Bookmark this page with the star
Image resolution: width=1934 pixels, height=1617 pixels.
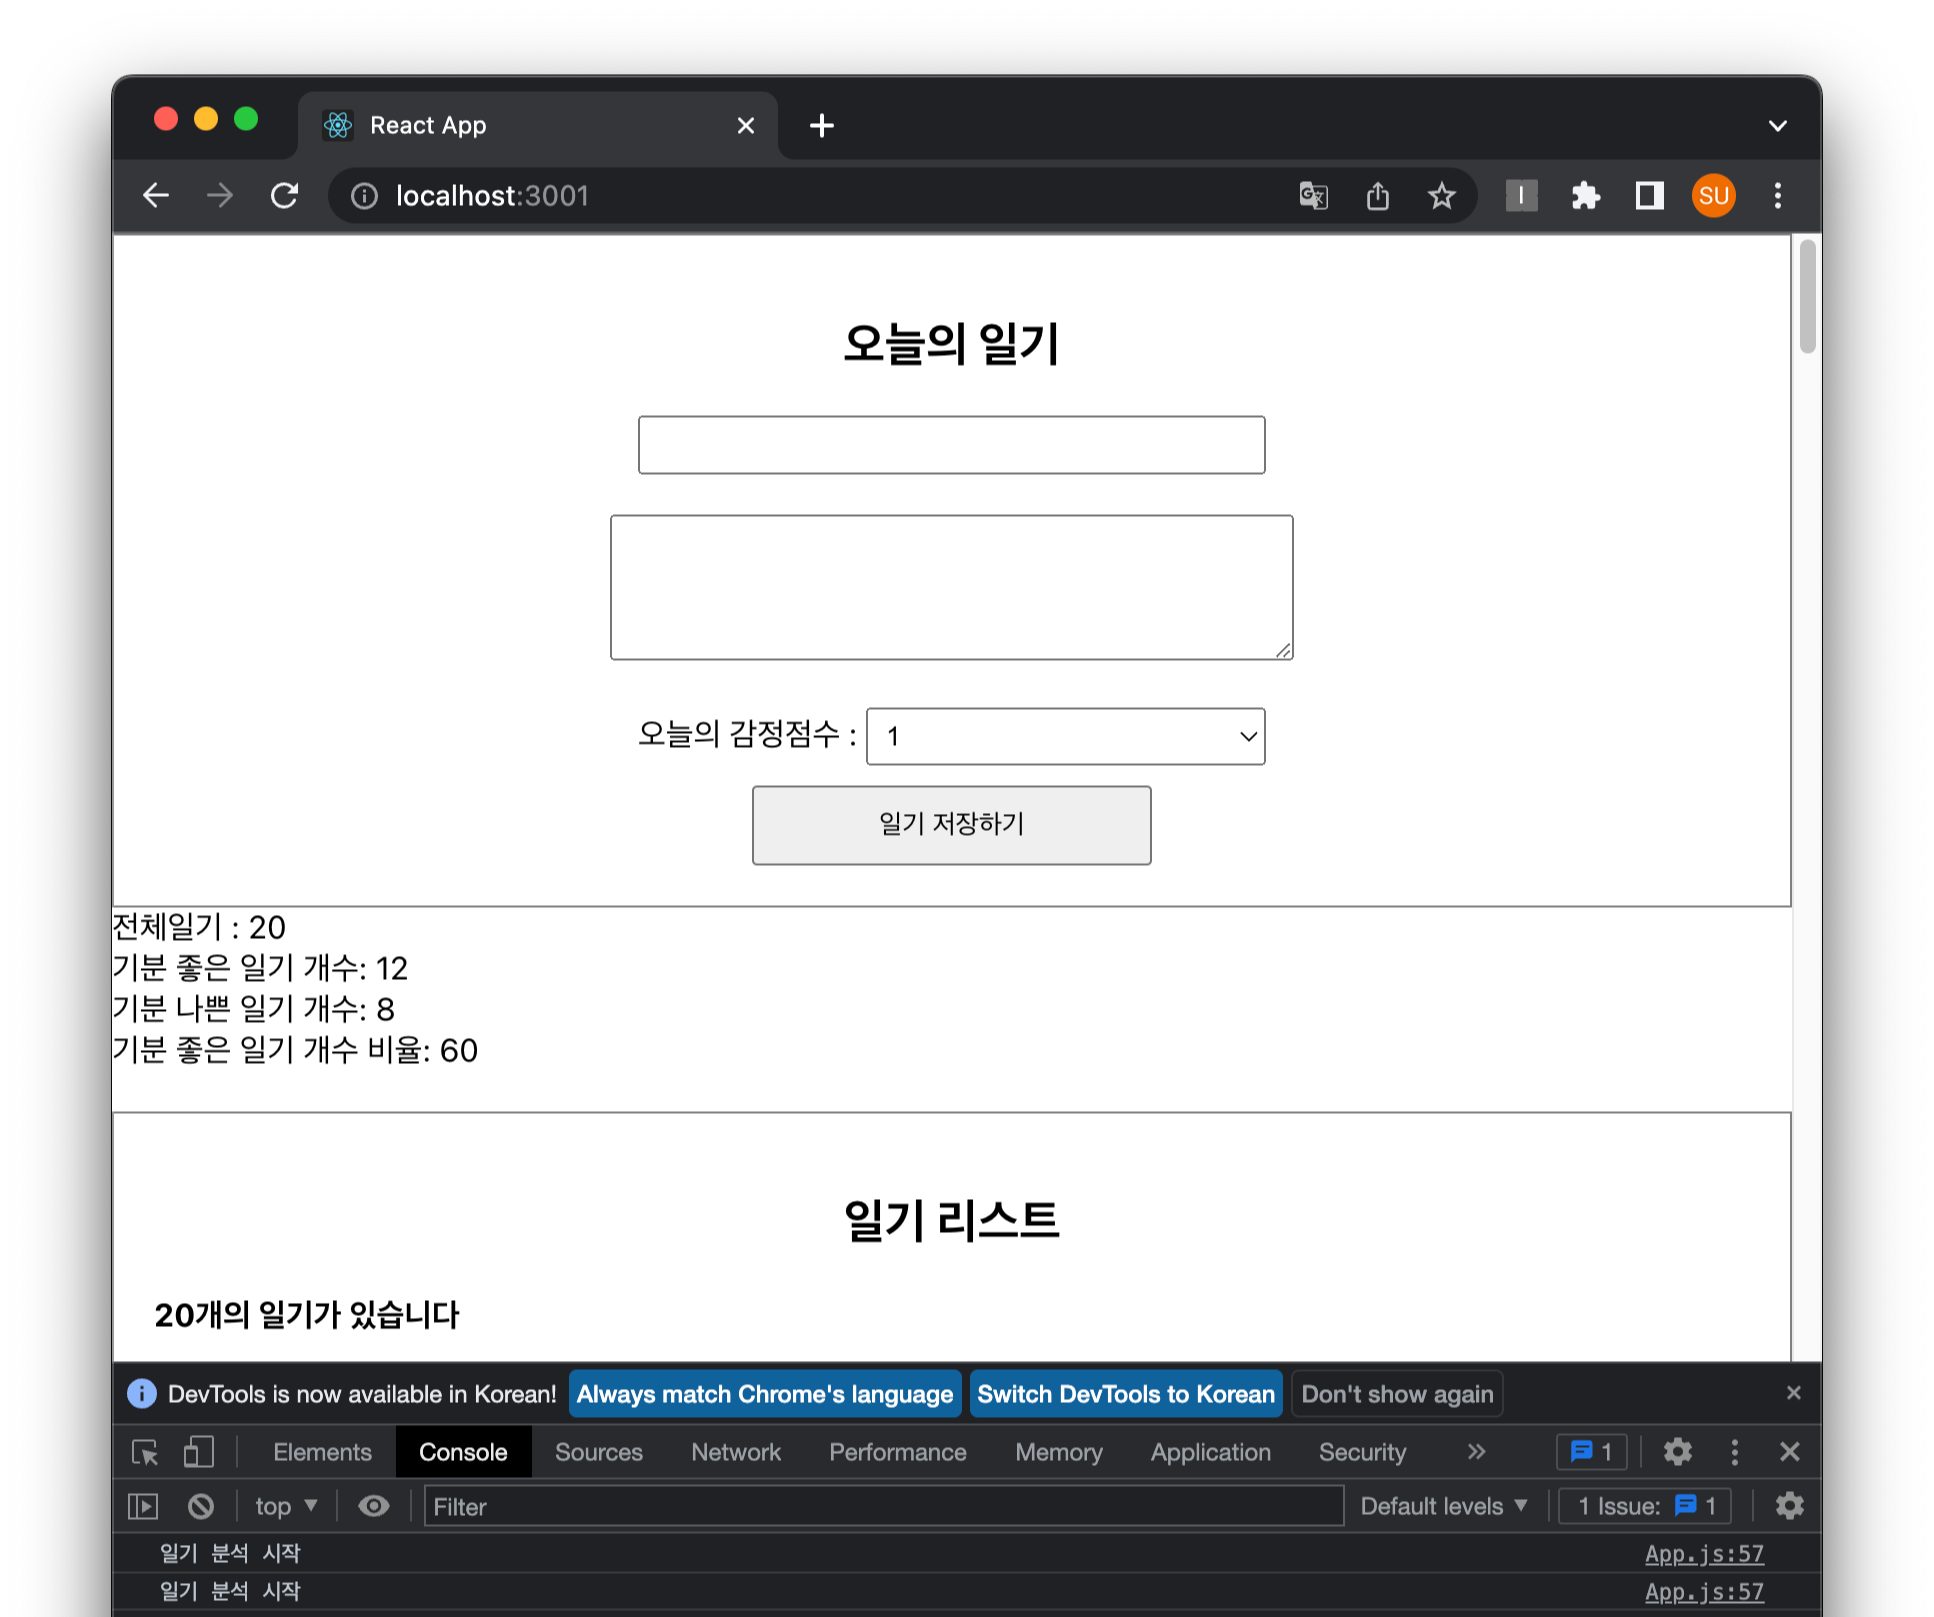pos(1441,196)
